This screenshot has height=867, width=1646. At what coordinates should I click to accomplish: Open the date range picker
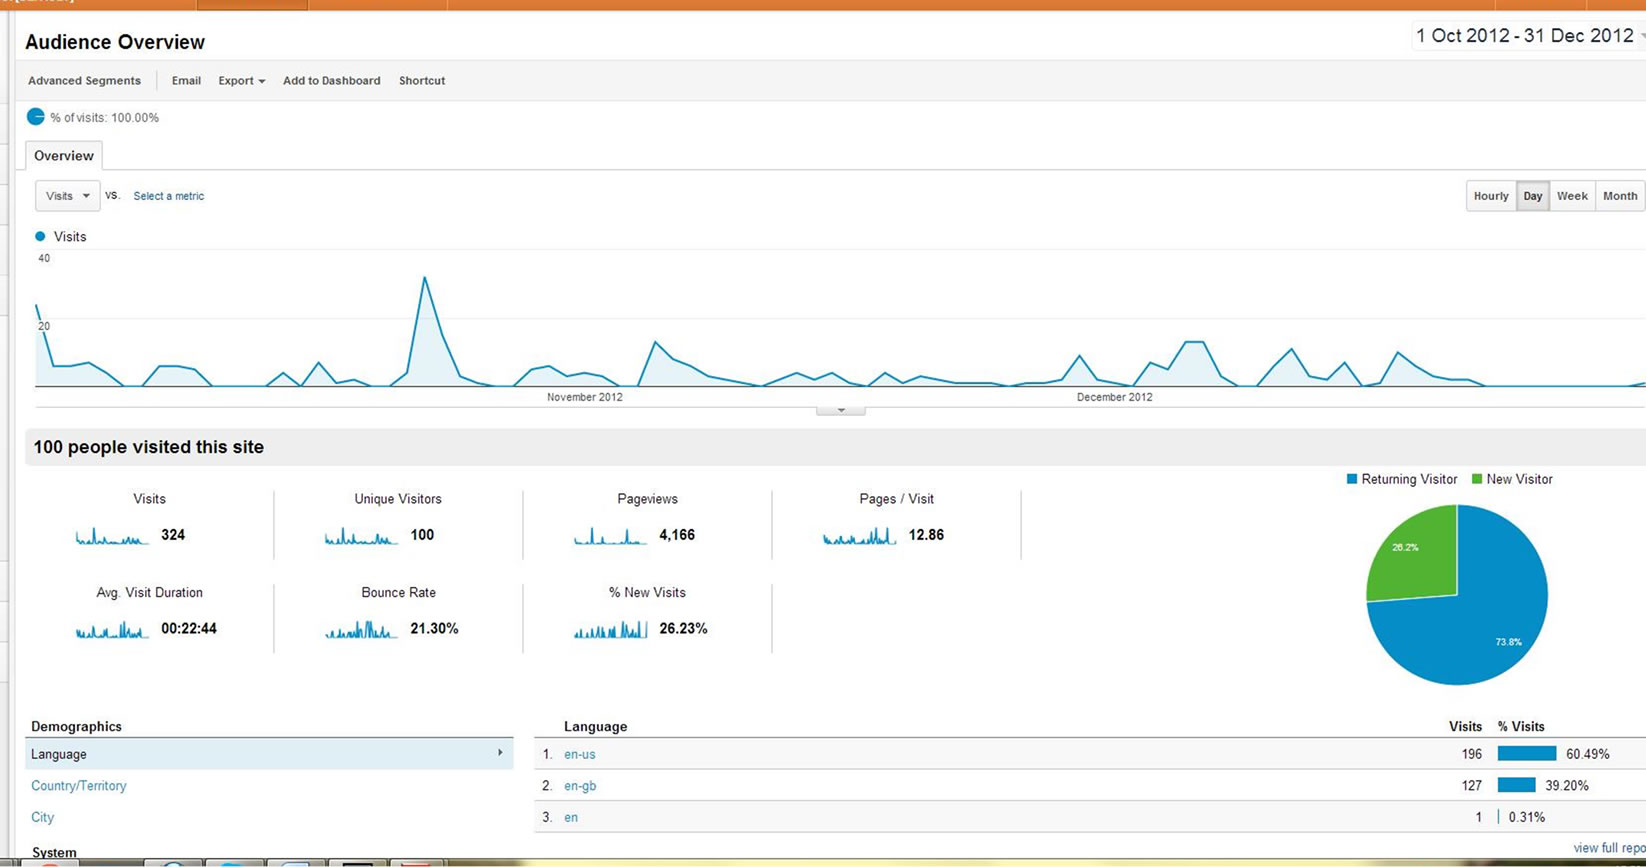1526,36
